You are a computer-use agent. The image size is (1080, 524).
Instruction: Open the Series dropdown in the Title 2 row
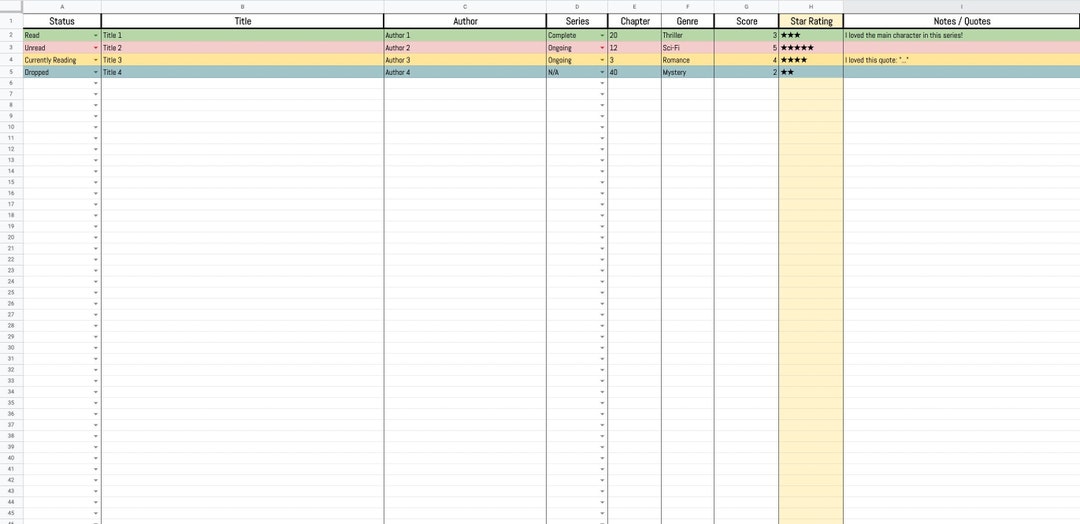tap(602, 48)
